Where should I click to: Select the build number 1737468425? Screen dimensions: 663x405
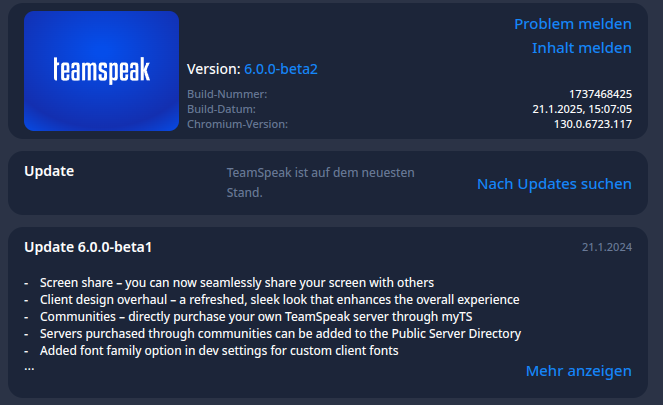[x=600, y=94]
